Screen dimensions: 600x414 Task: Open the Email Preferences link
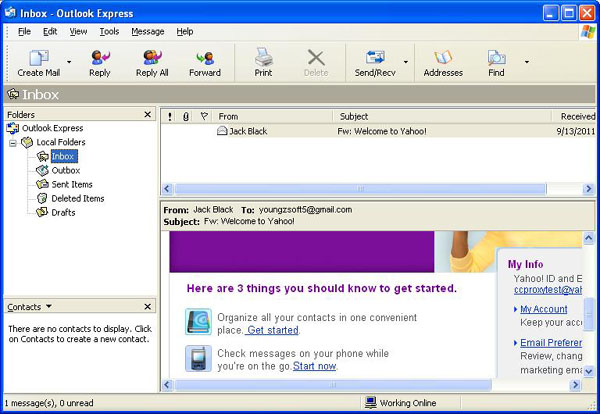pyautogui.click(x=551, y=343)
